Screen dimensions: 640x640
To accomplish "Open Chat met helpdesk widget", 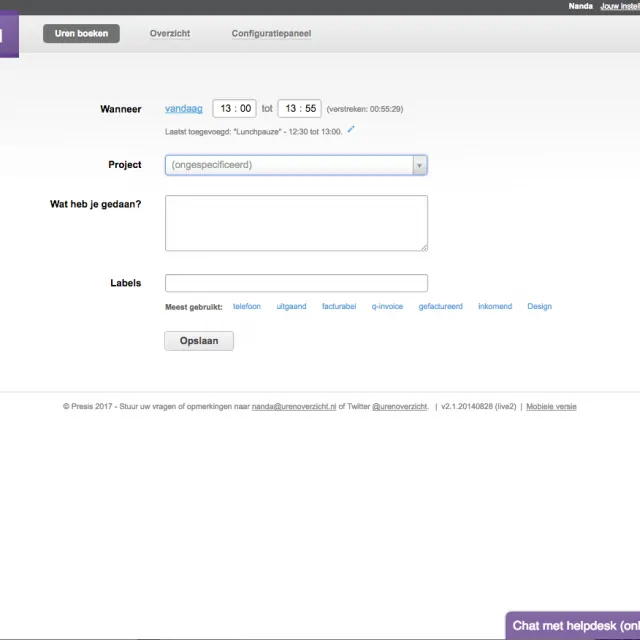I will point(573,626).
